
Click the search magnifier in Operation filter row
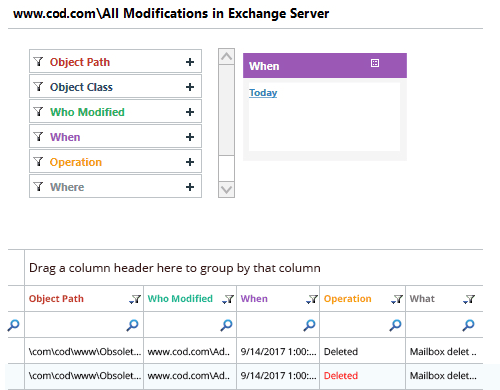click(x=395, y=325)
